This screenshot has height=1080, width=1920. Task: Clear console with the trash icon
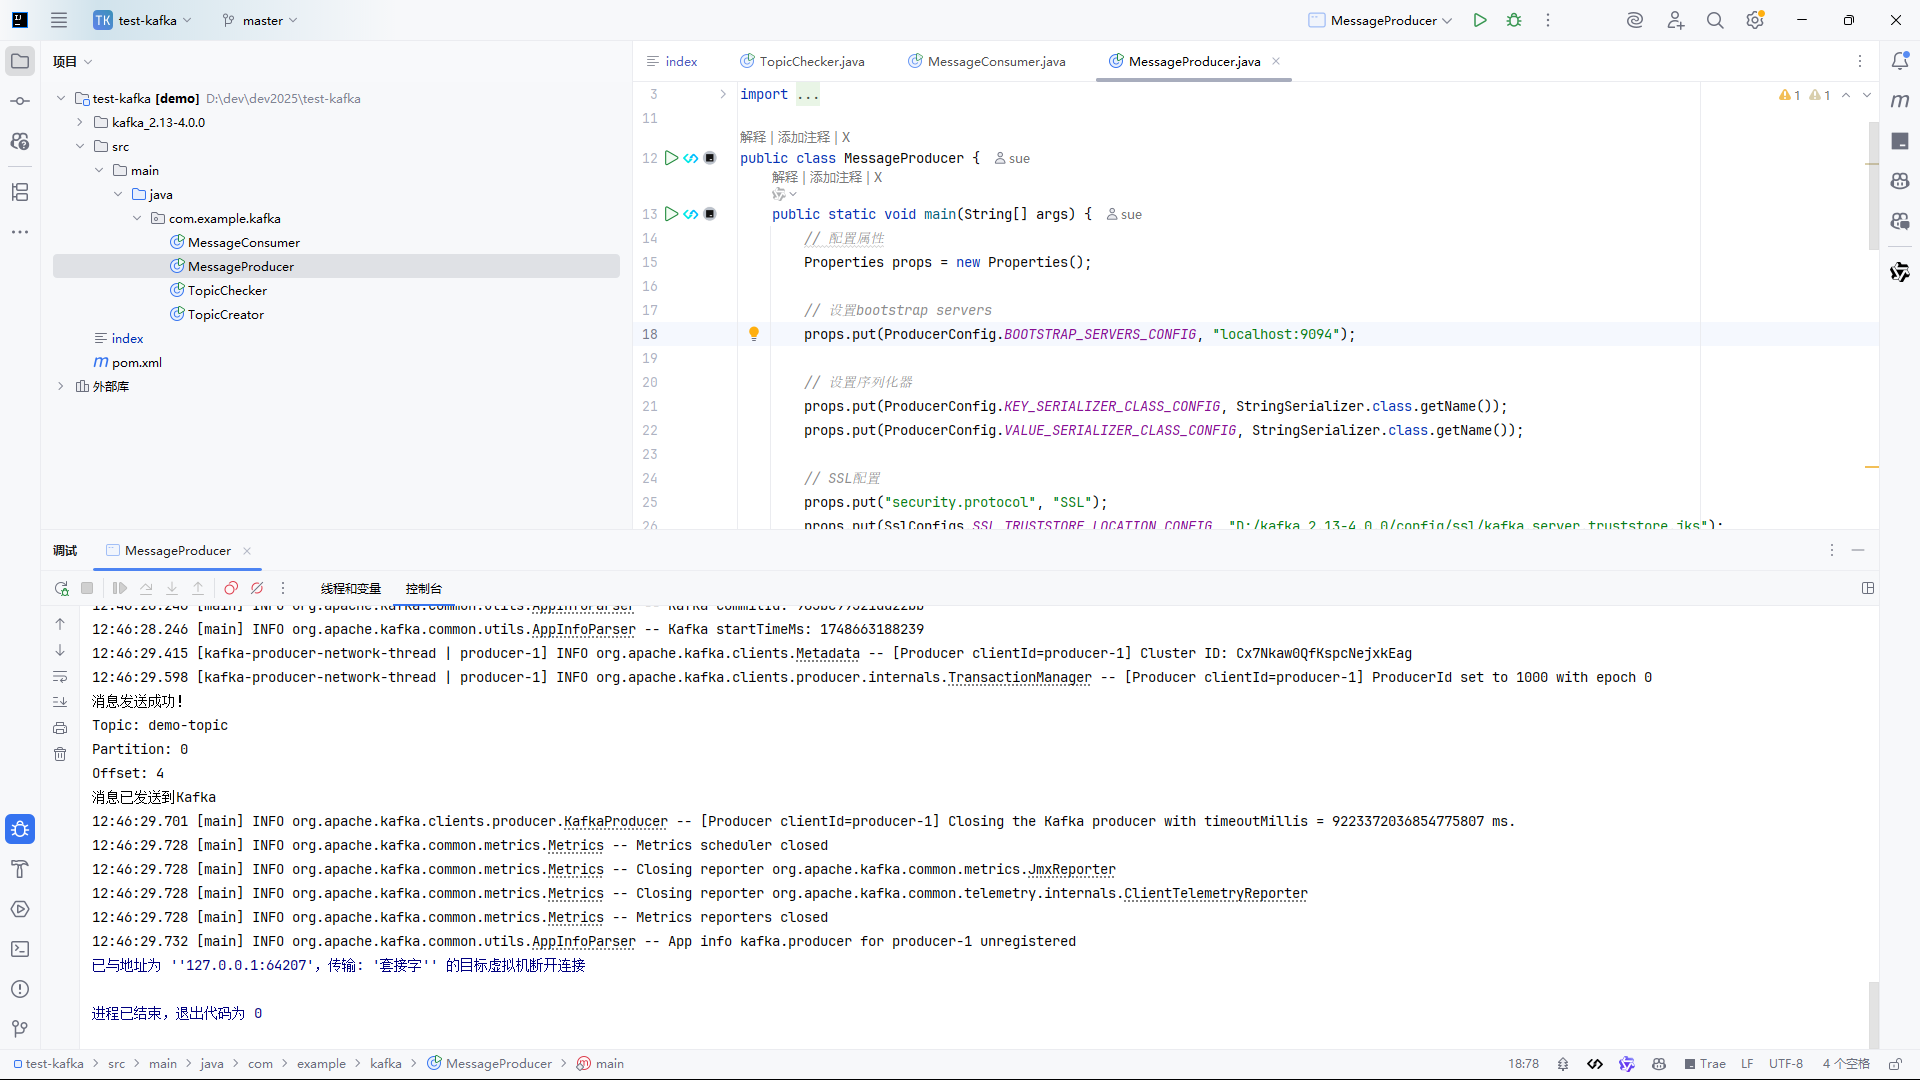(60, 754)
